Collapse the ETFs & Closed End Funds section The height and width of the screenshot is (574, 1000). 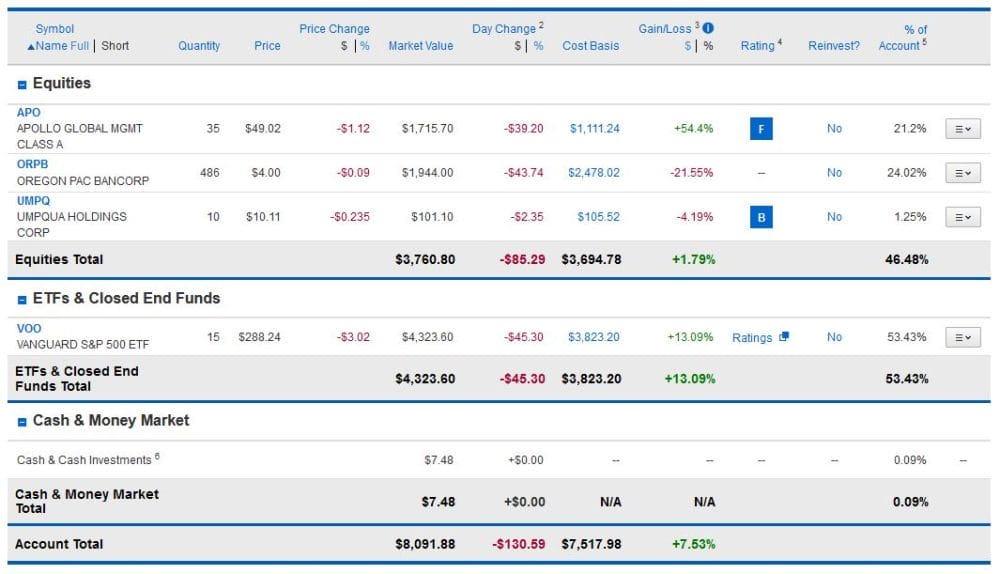click(x=22, y=299)
